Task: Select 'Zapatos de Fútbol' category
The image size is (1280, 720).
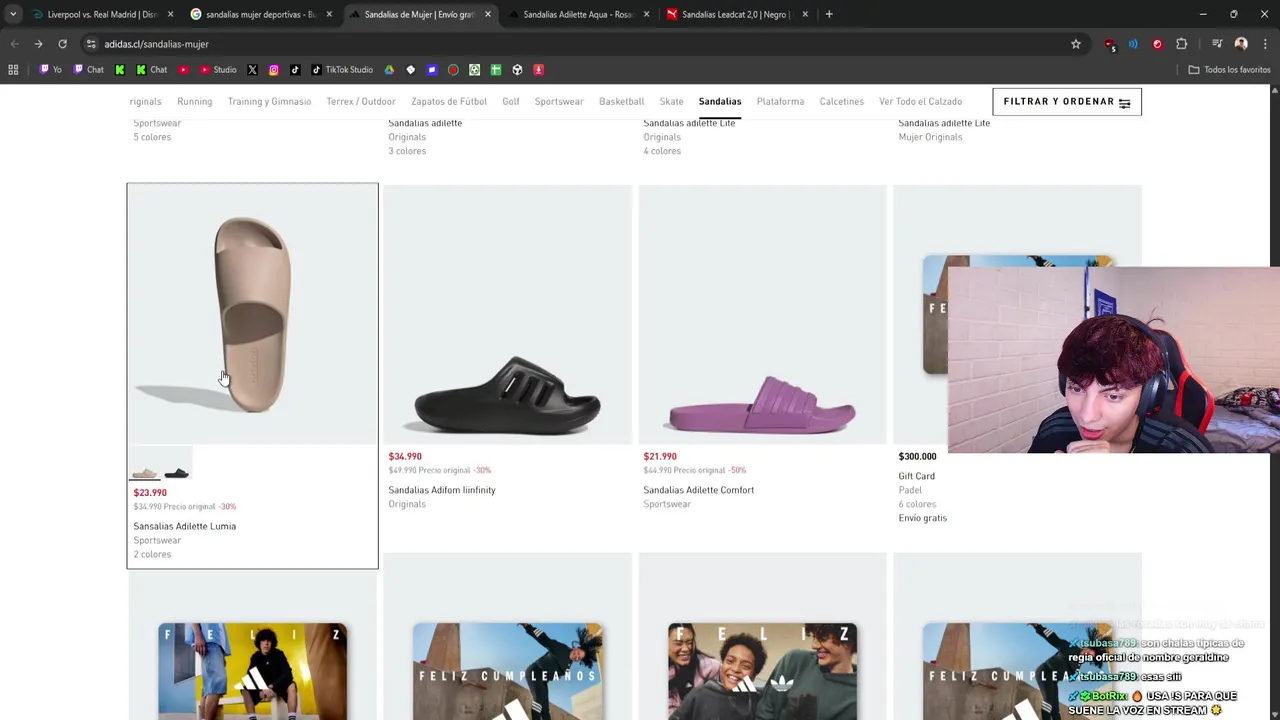Action: 448,101
